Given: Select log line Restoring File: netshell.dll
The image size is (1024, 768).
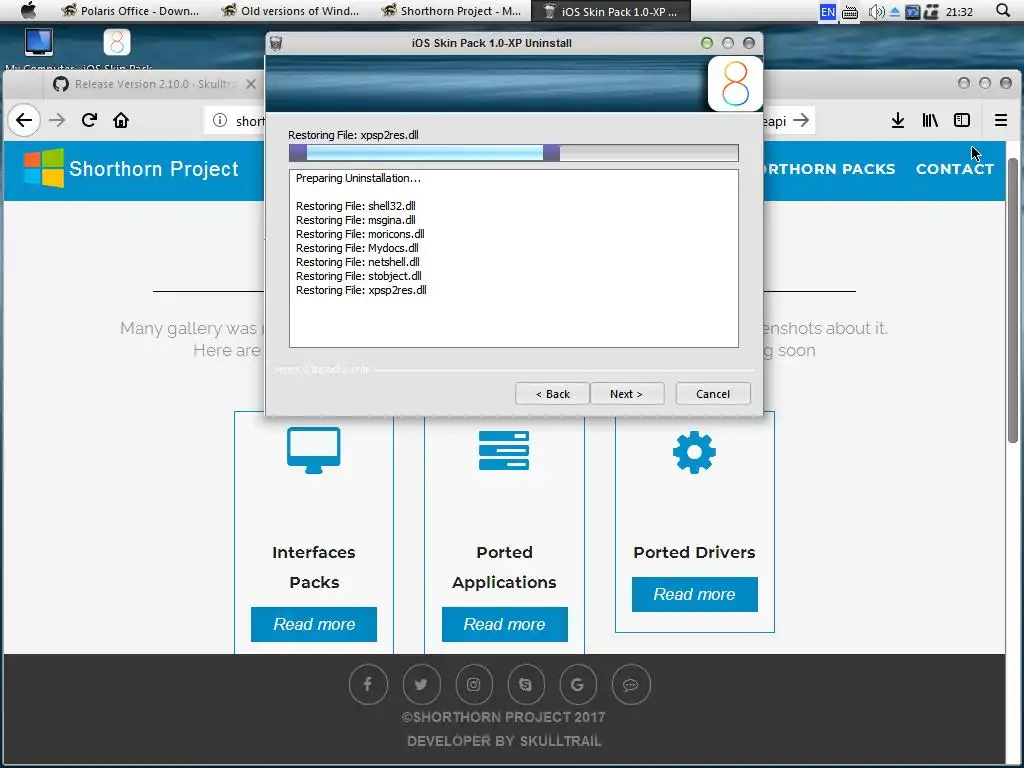Looking at the screenshot, I should tap(357, 262).
